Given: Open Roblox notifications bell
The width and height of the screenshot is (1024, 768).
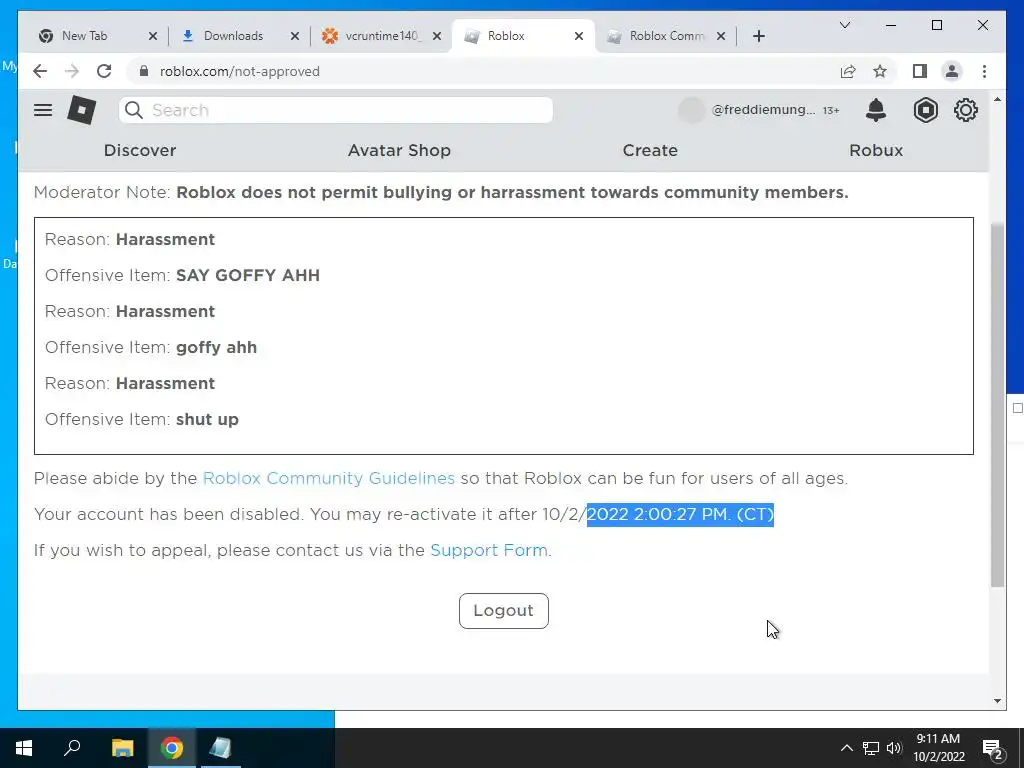Looking at the screenshot, I should click(x=876, y=110).
